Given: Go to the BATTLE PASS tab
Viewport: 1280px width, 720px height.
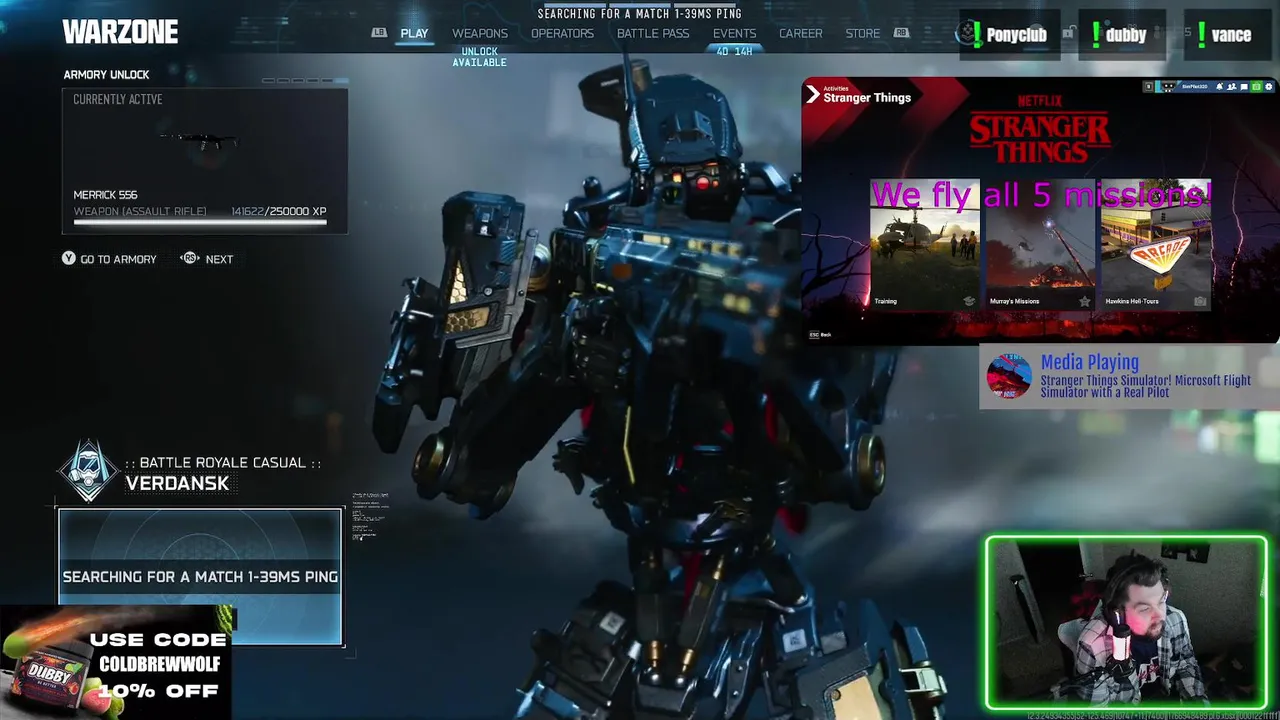Looking at the screenshot, I should pyautogui.click(x=653, y=33).
